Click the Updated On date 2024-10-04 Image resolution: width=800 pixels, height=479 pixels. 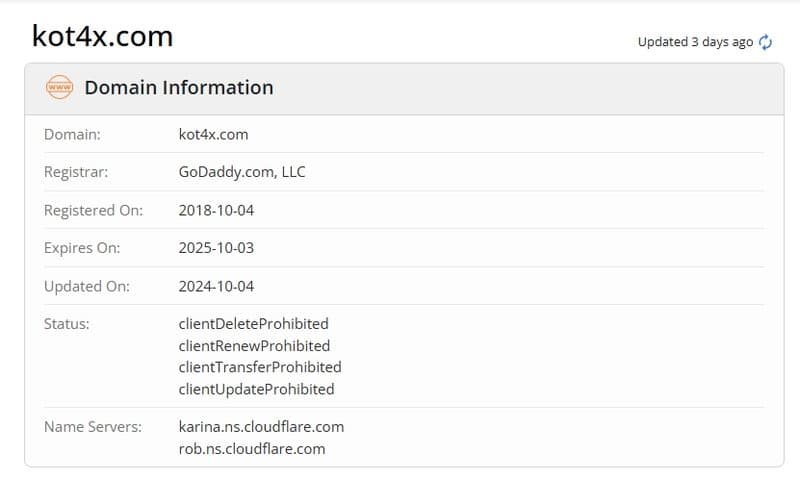(216, 286)
